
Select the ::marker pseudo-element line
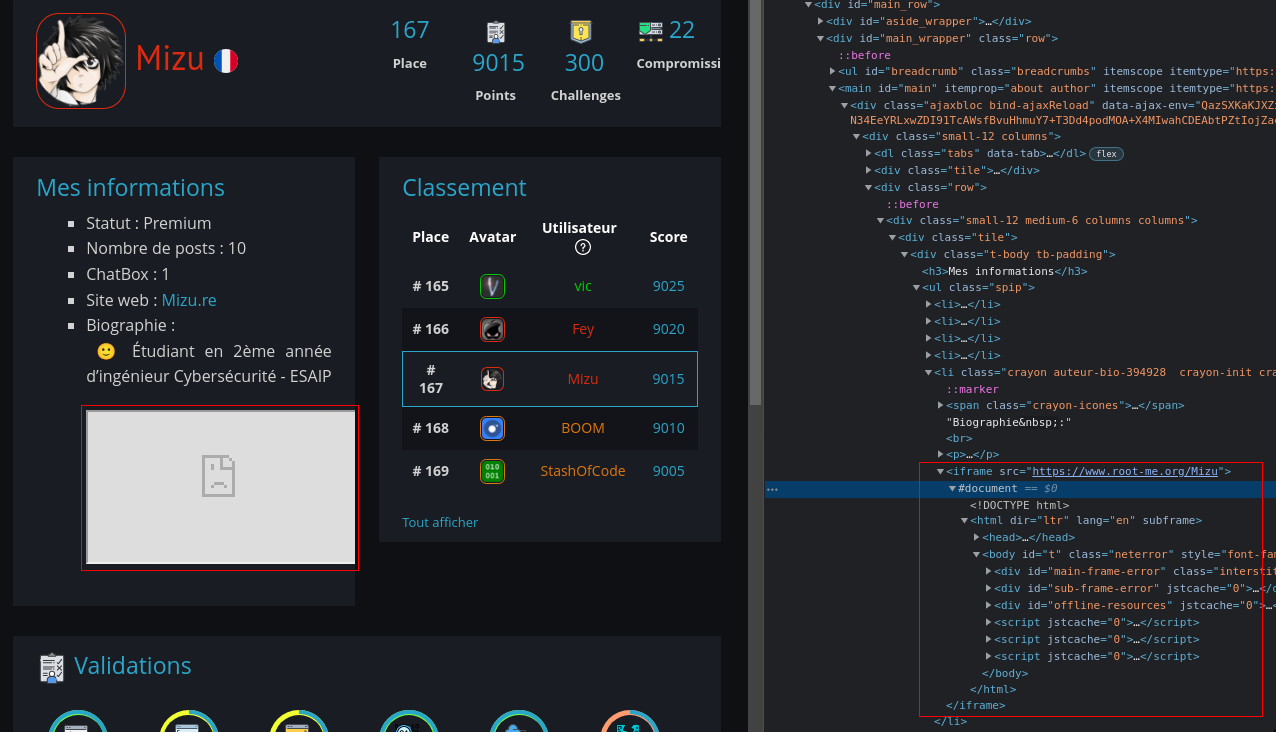click(x=972, y=389)
